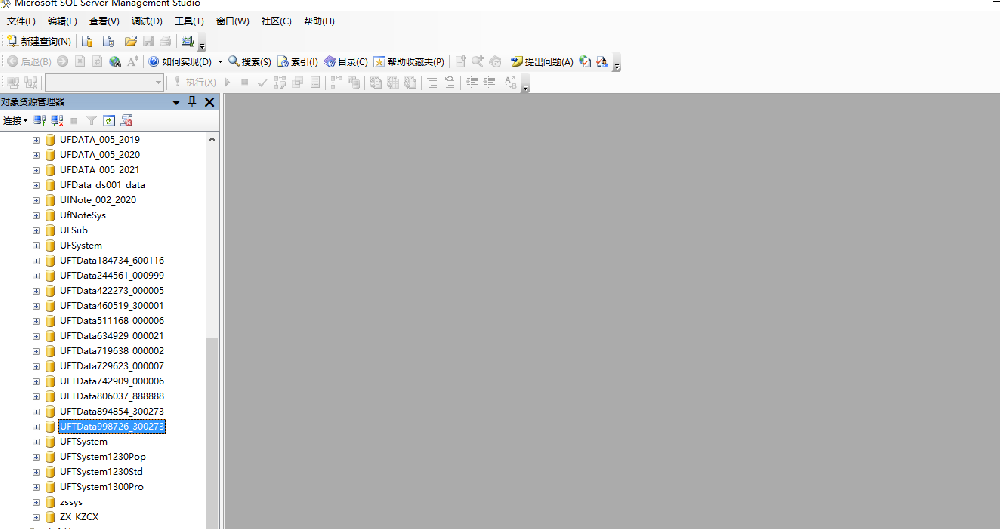Click the font size A icon
1000x529 pixels.
[132, 62]
